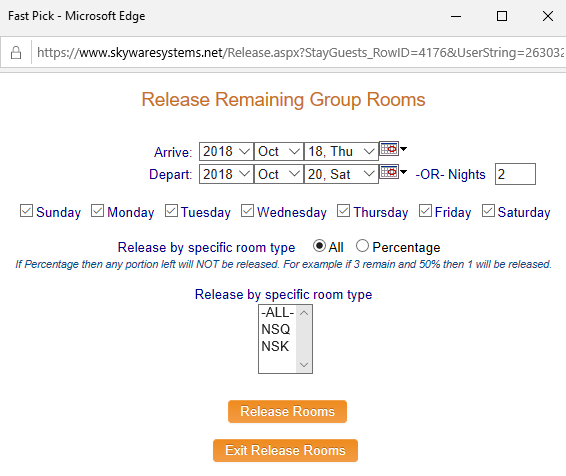This screenshot has height=476, width=566.
Task: Click the Nights input field
Action: tap(515, 174)
